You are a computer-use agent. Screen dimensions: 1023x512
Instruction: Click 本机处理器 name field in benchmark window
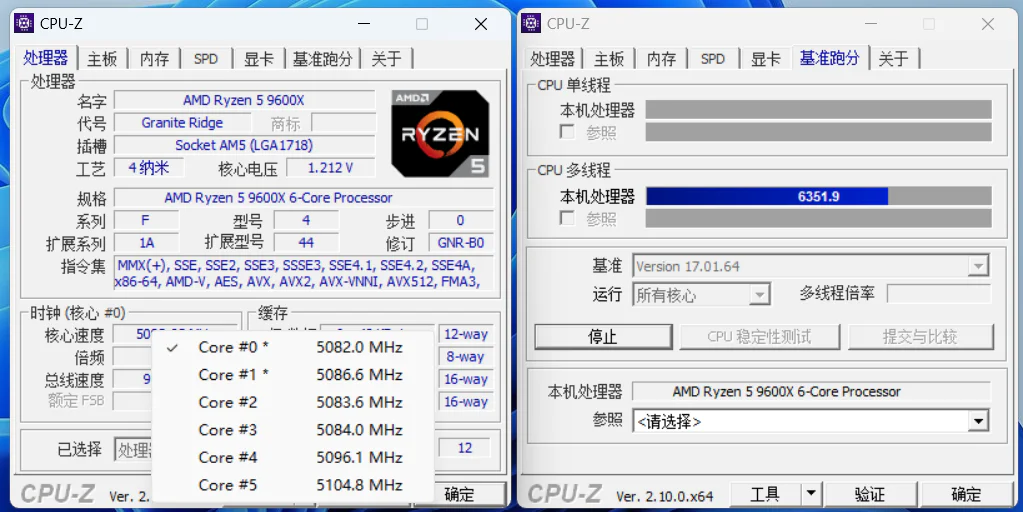pyautogui.click(x=812, y=391)
